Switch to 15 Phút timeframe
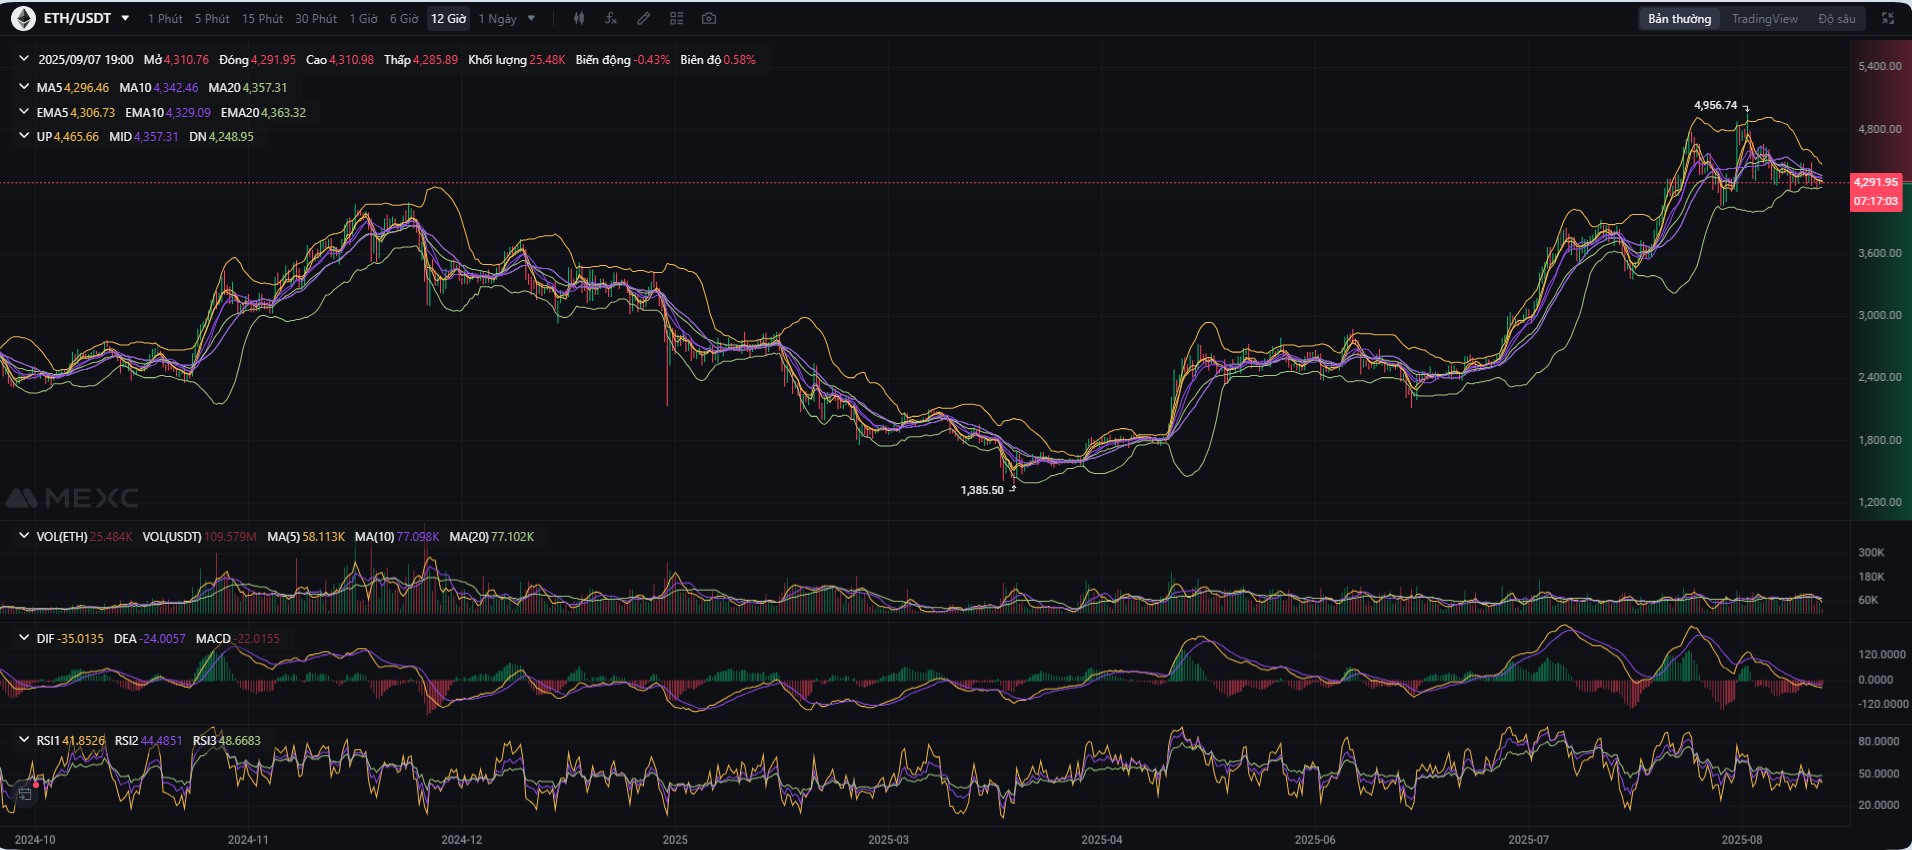Viewport: 1912px width, 850px height. (262, 18)
